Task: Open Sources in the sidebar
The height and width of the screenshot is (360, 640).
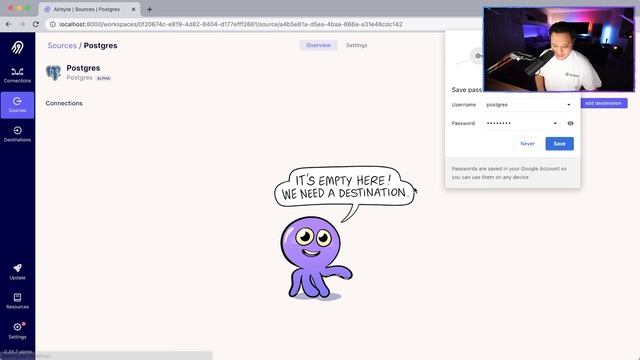Action: click(x=17, y=105)
